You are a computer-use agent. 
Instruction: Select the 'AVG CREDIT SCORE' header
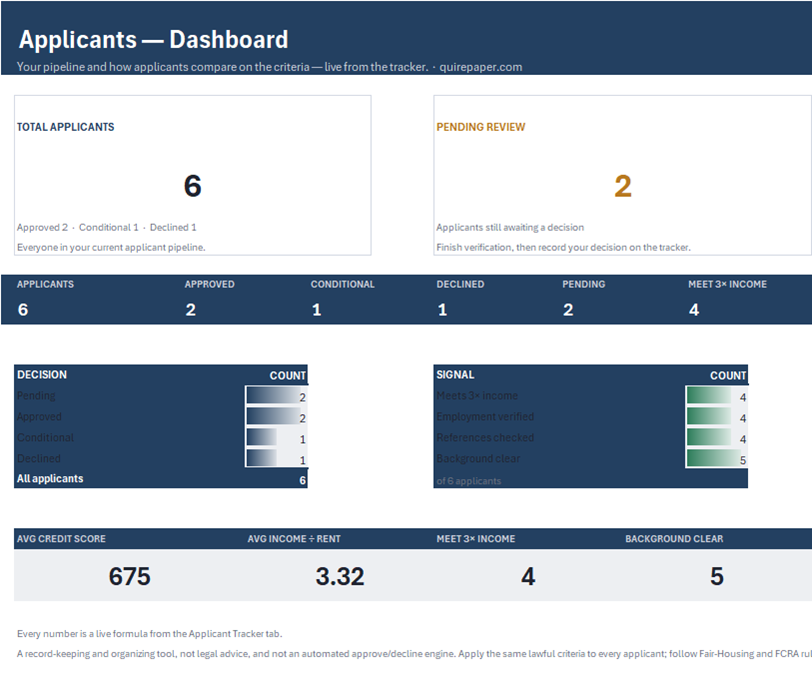click(61, 539)
